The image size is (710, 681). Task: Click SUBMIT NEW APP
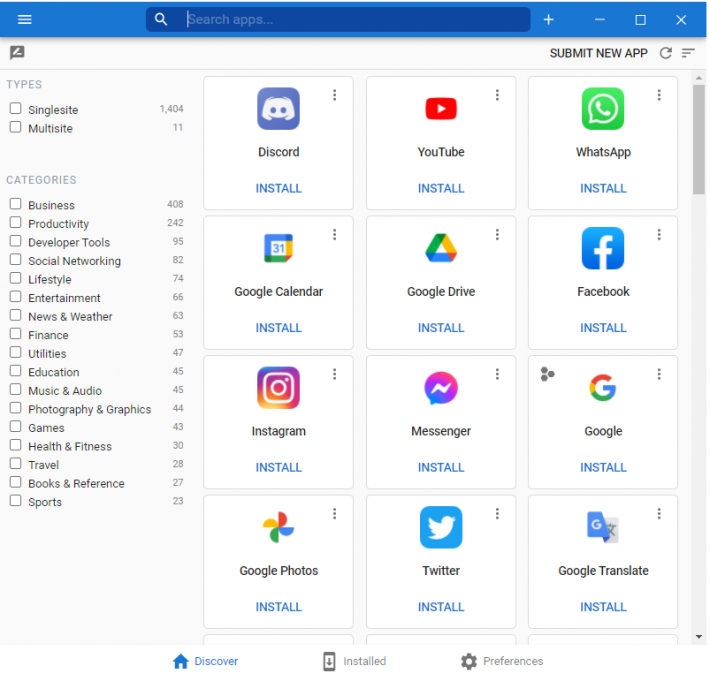599,53
